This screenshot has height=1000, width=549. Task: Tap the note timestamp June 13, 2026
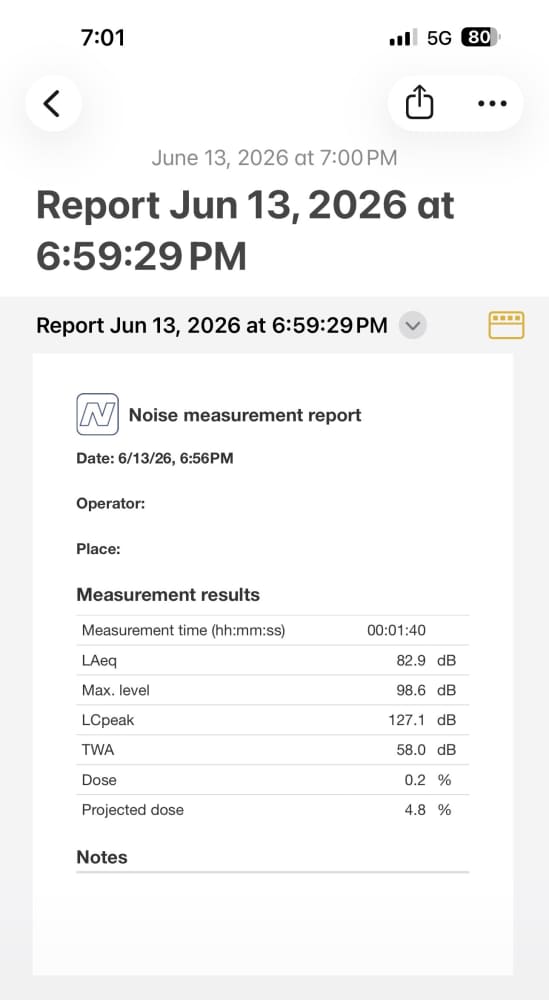tap(274, 158)
